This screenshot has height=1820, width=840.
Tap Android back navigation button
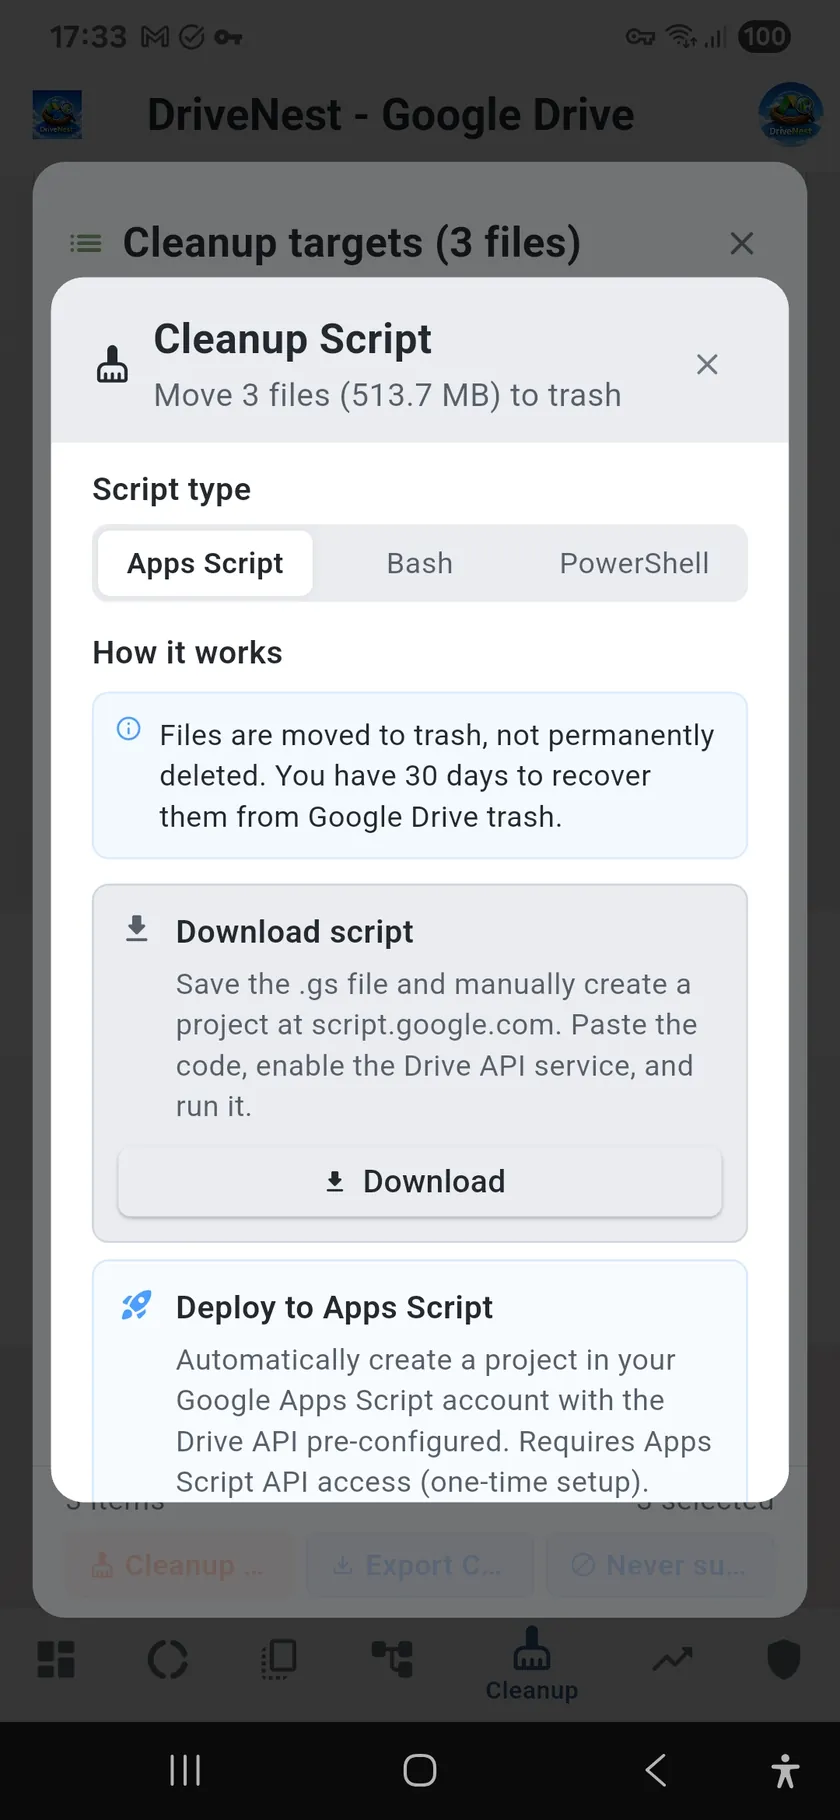(x=655, y=1770)
